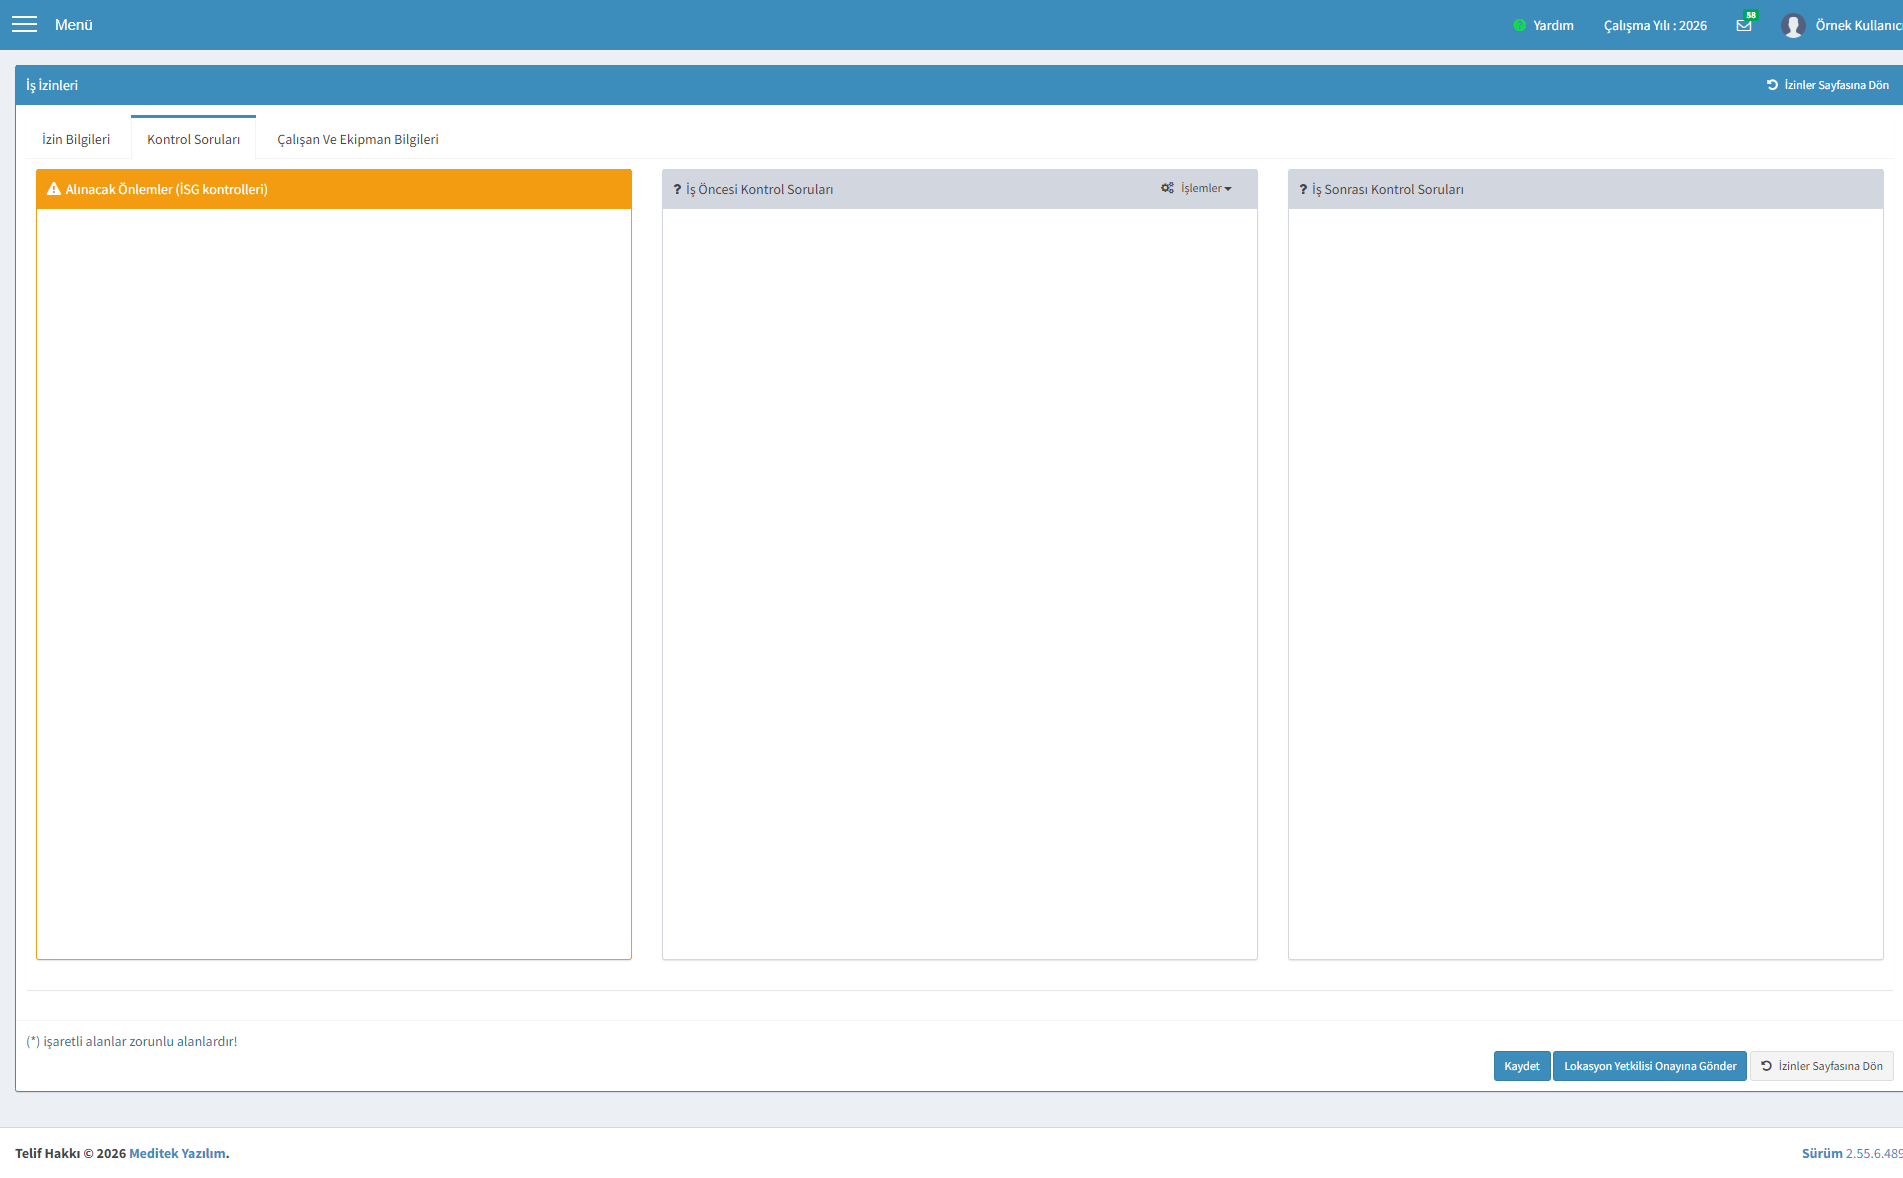Open the Çalışma Yılı : 2026 selector

(1655, 25)
